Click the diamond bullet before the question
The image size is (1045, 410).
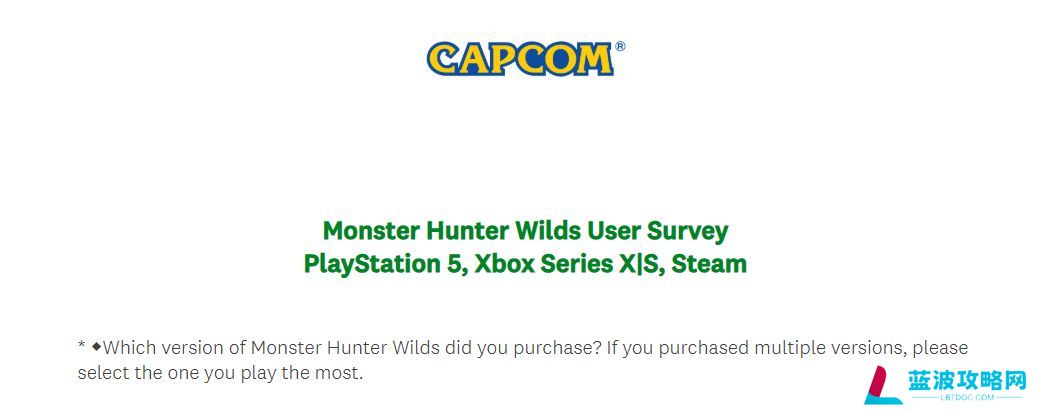click(97, 347)
